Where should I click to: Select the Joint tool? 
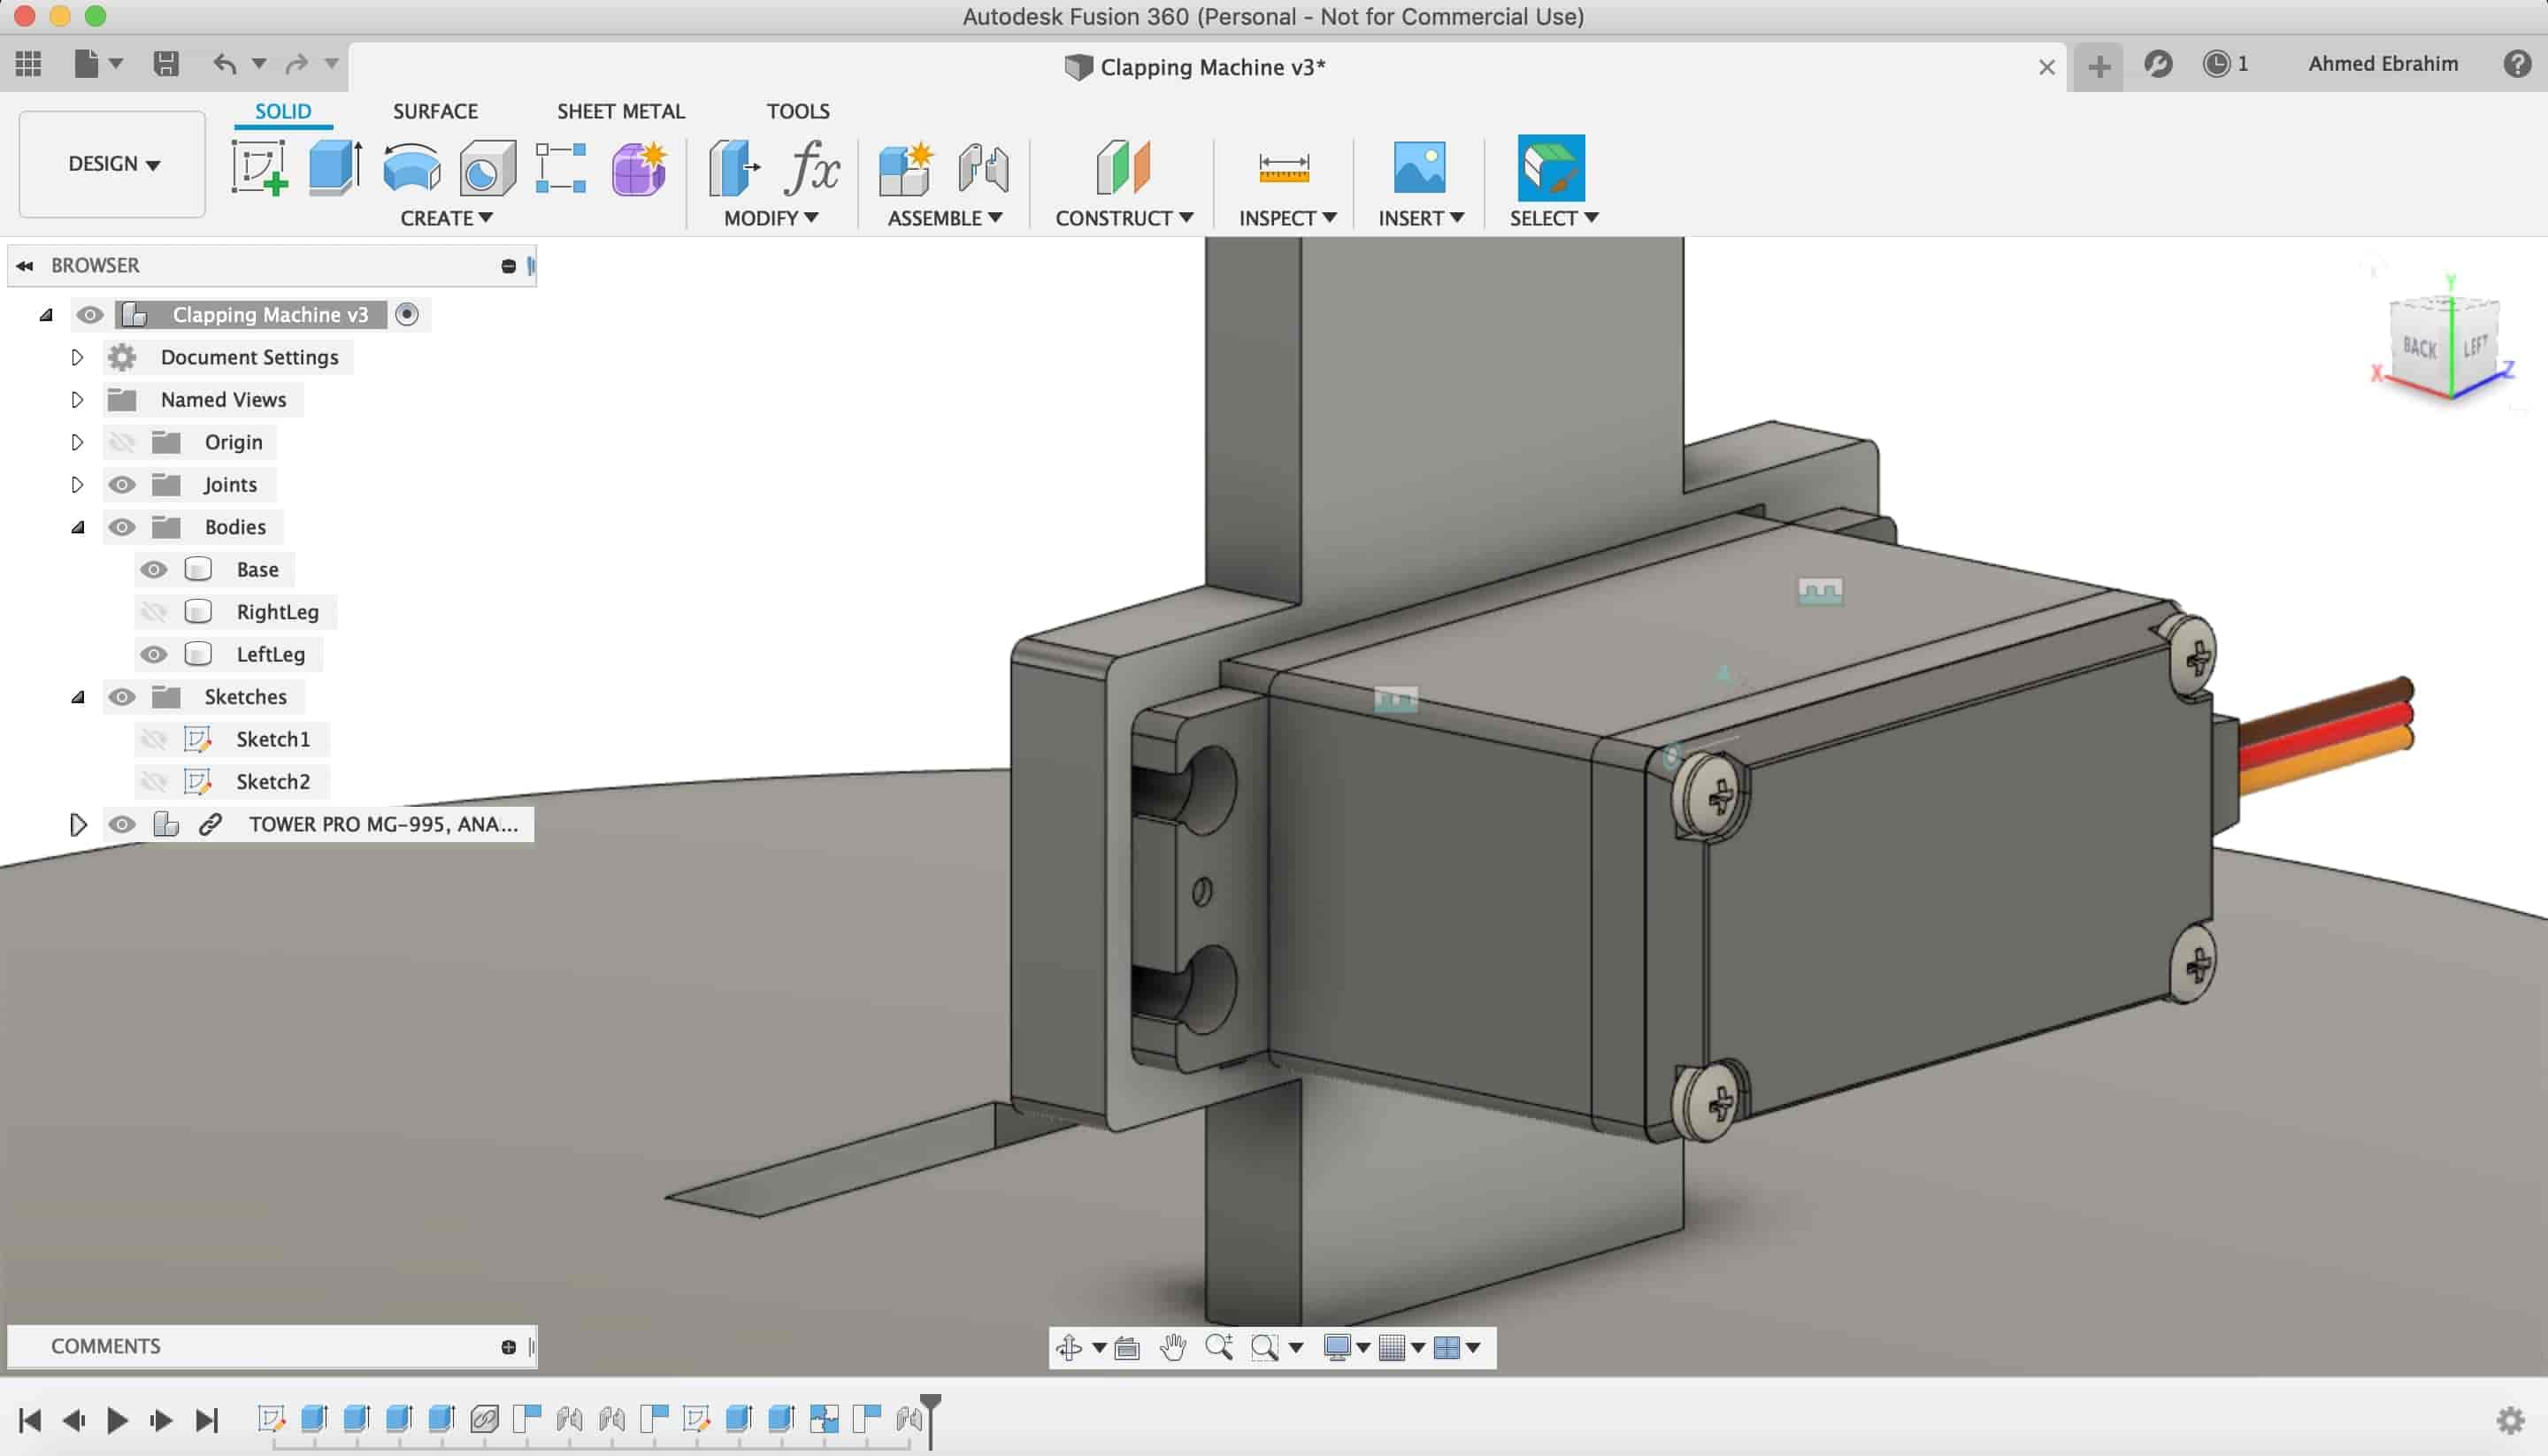(983, 167)
